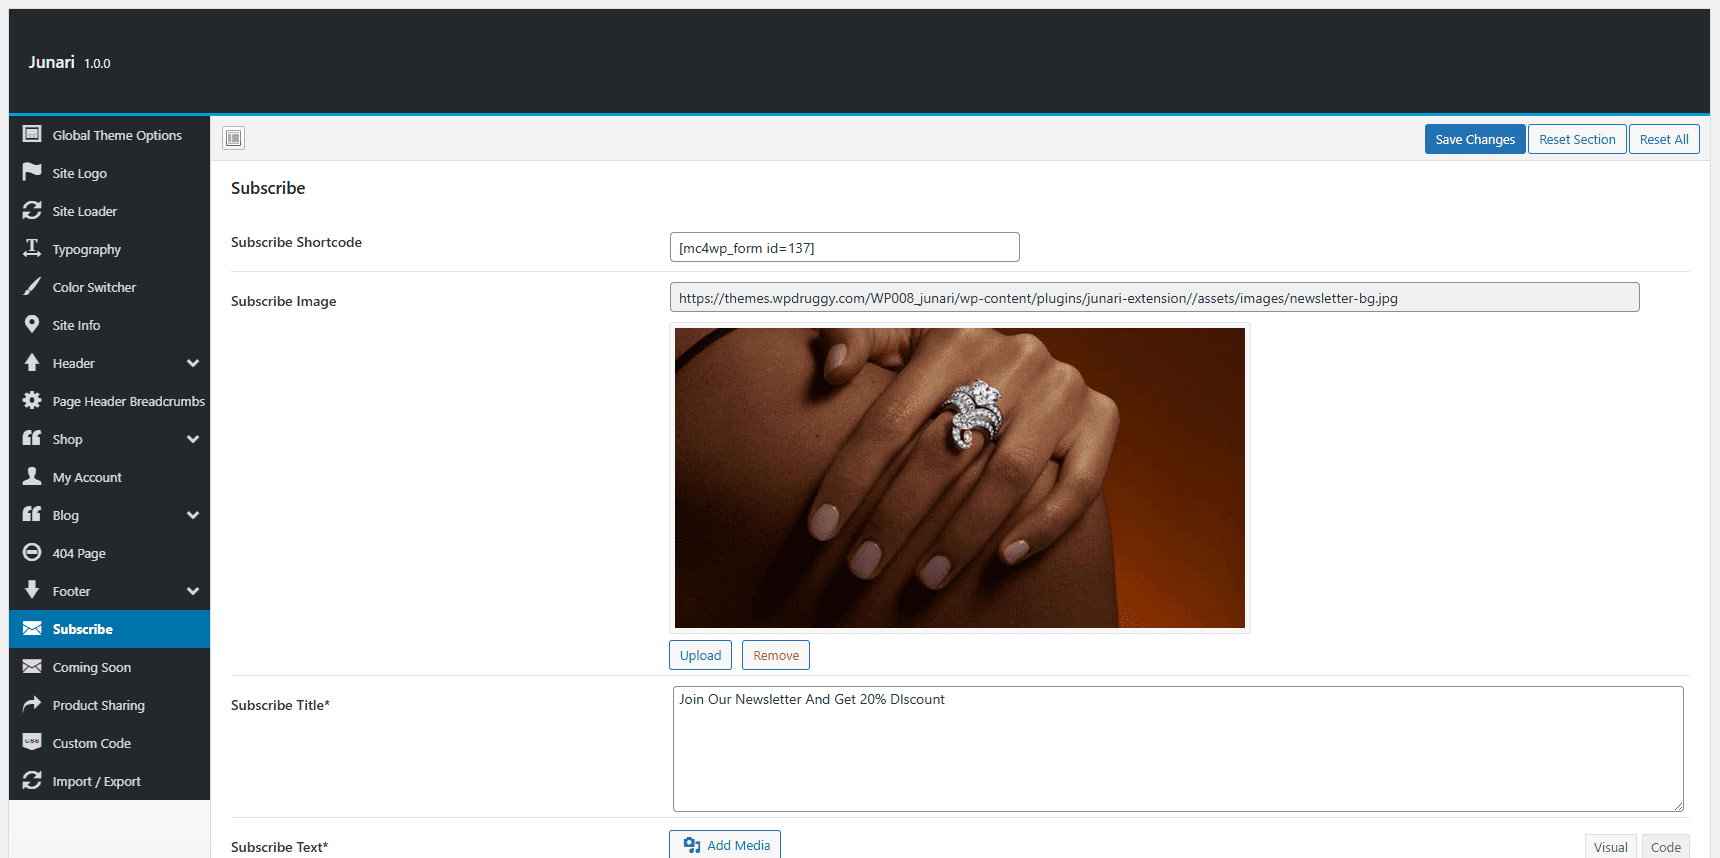Expand the Blog submenu chevron
Image resolution: width=1720 pixels, height=858 pixels.
pos(193,515)
